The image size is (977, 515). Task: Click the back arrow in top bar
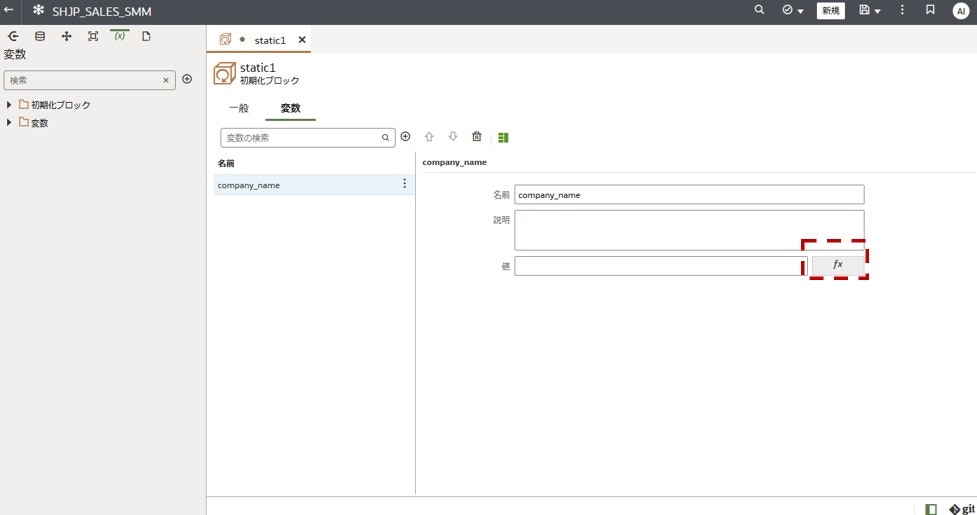pos(9,10)
